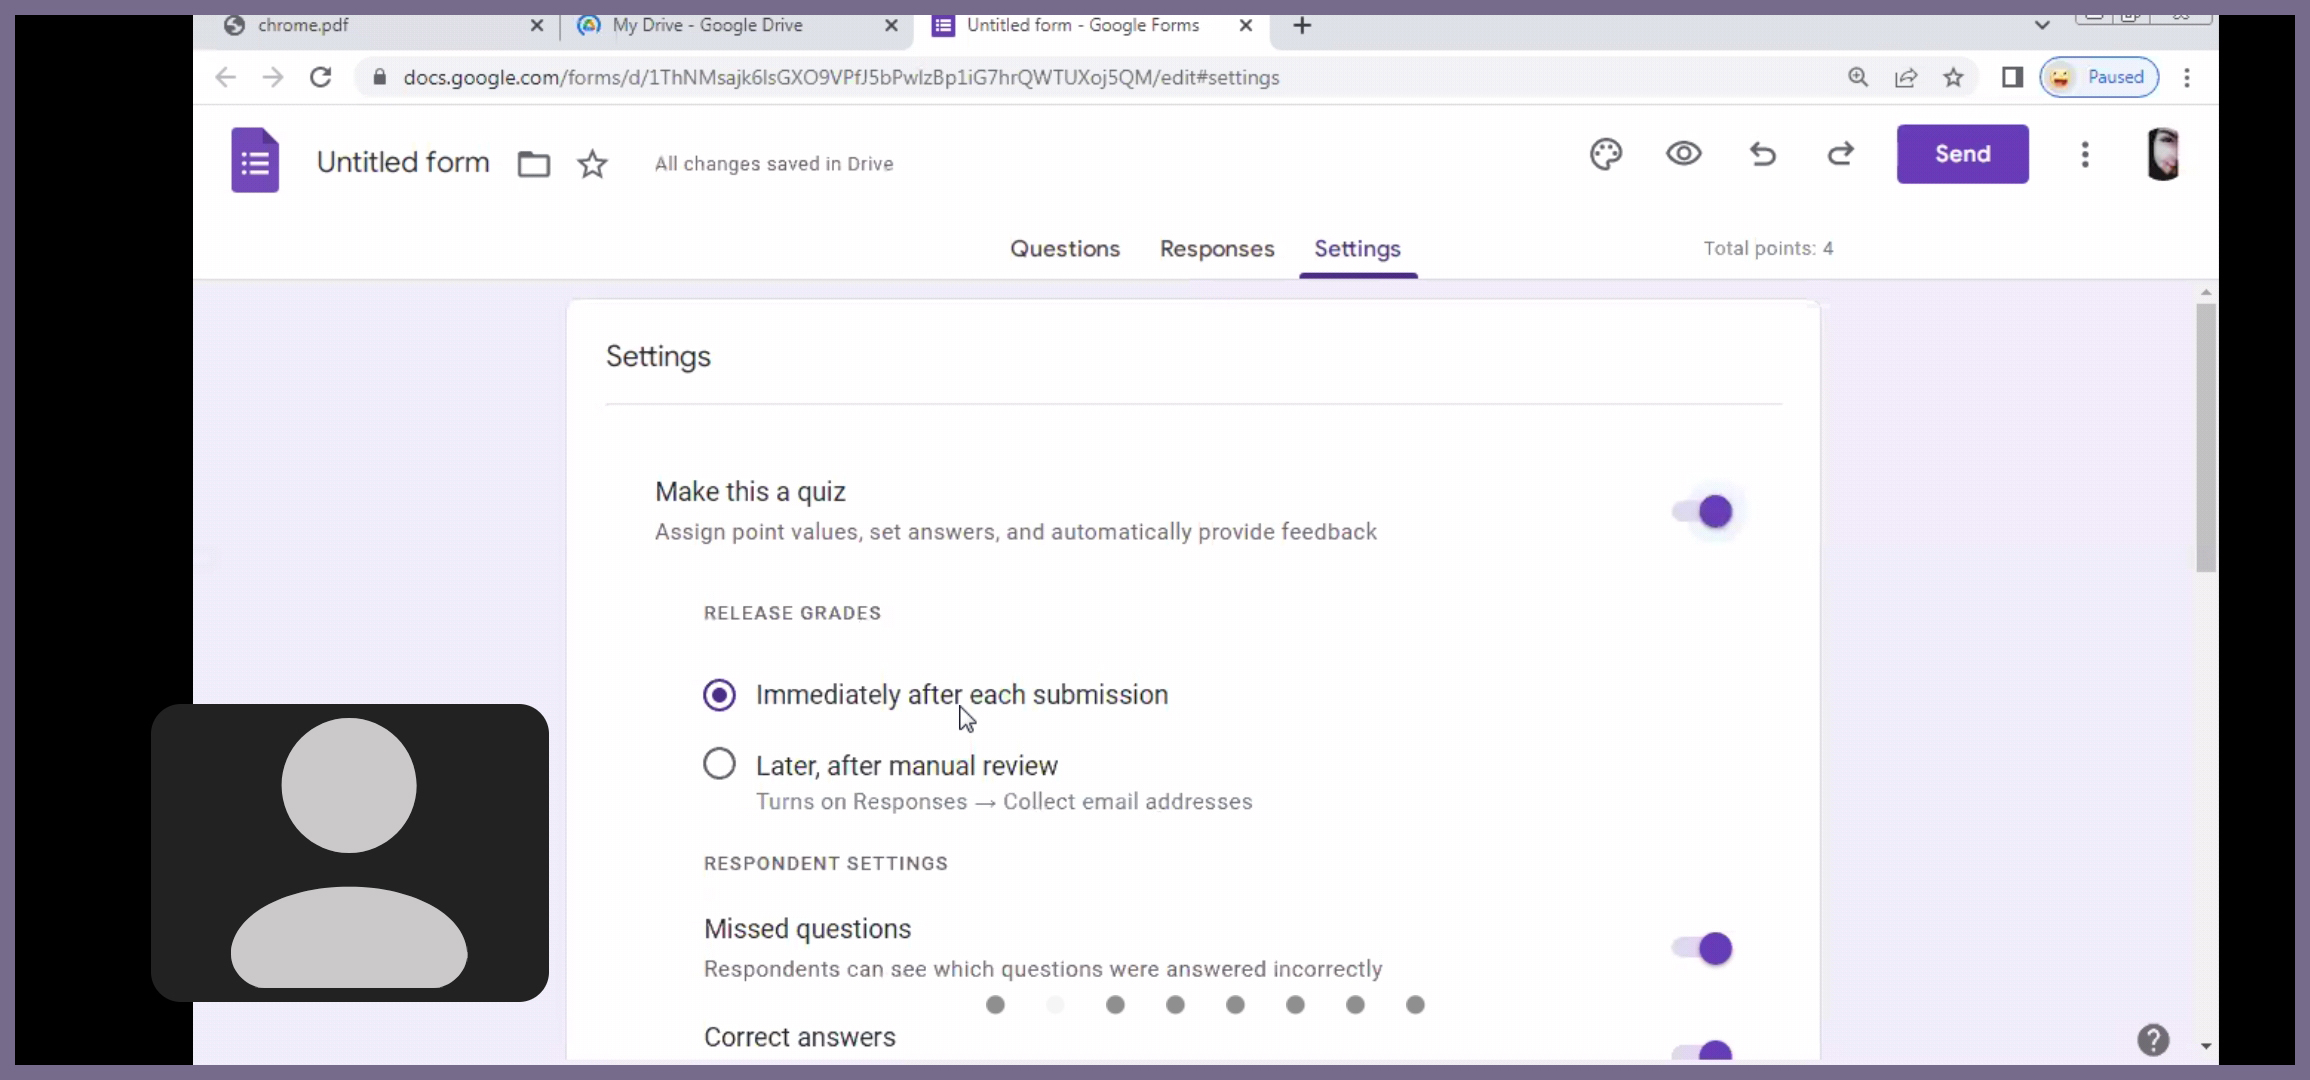
Task: Switch to the Responses tab
Action: 1216,249
